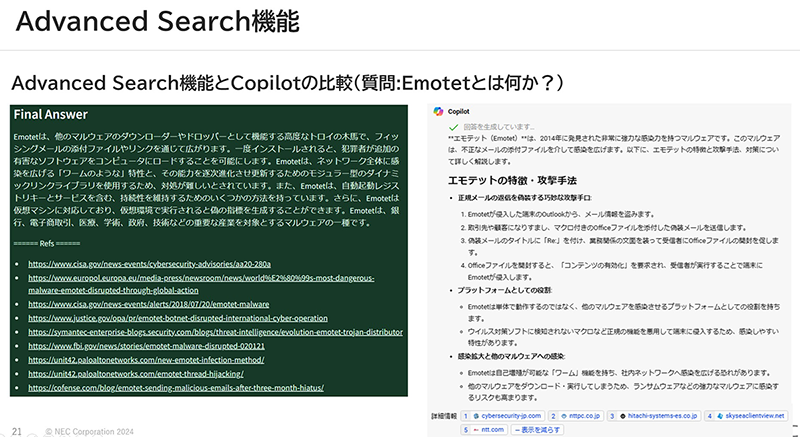Viewport: 800px width, 437px height.
Task: Click the Advanced Search機能とCopilotの比較 subtitle
Action: coord(287,83)
